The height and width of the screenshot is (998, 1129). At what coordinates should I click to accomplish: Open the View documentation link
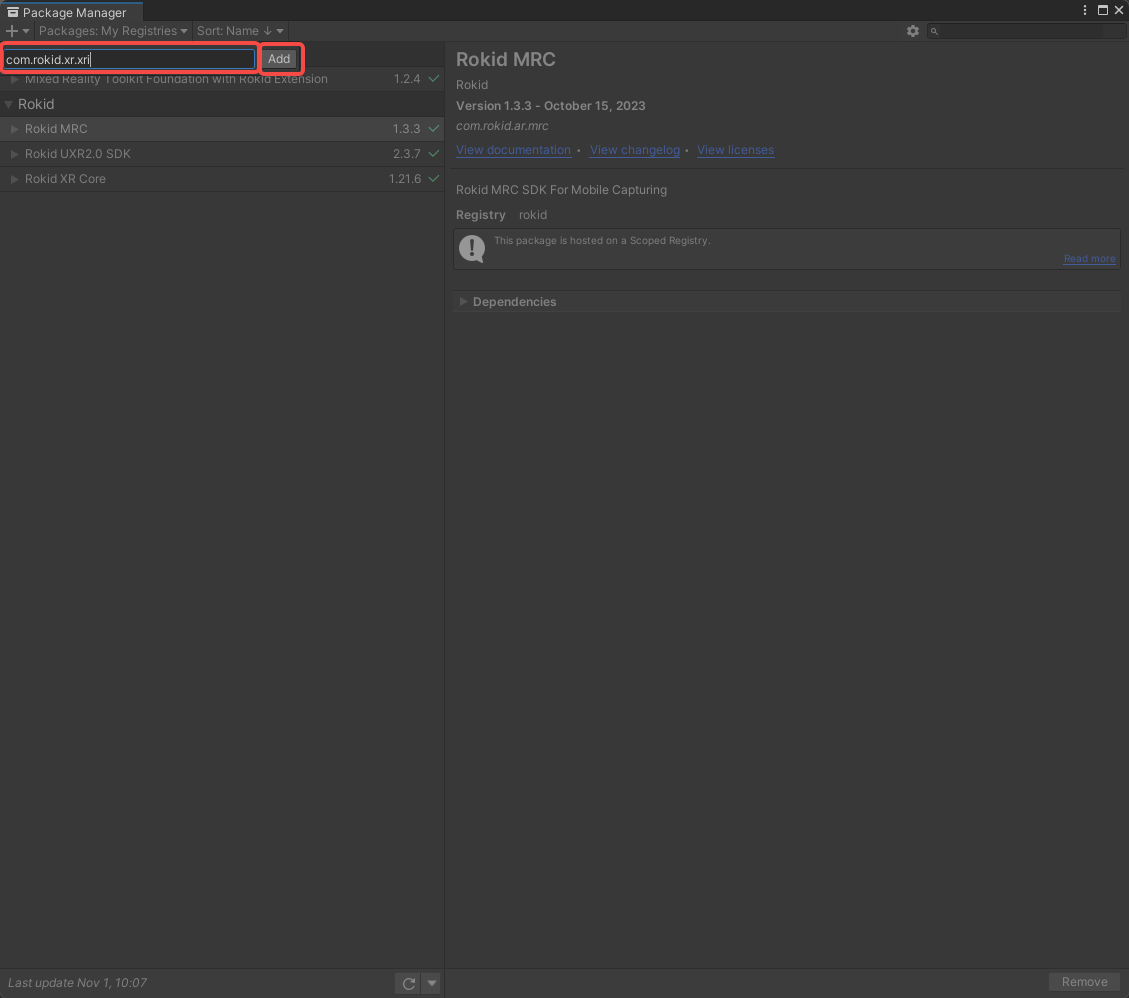click(513, 150)
